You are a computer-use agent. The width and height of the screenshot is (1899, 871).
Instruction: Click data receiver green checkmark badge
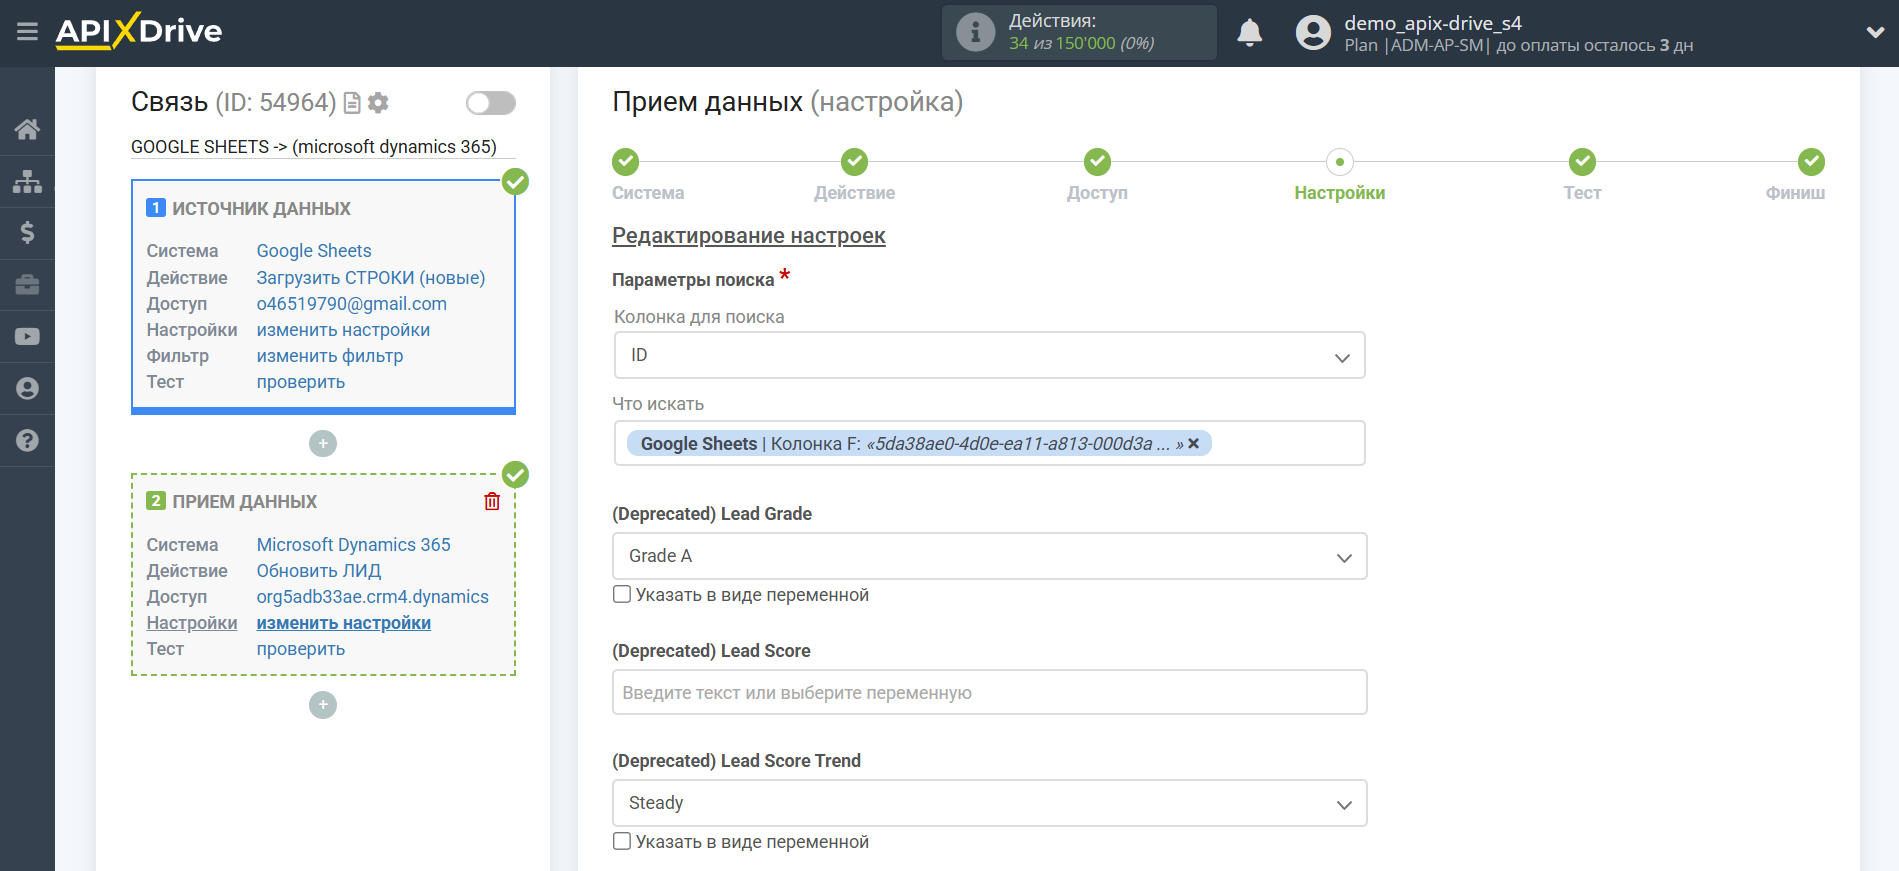click(x=515, y=474)
